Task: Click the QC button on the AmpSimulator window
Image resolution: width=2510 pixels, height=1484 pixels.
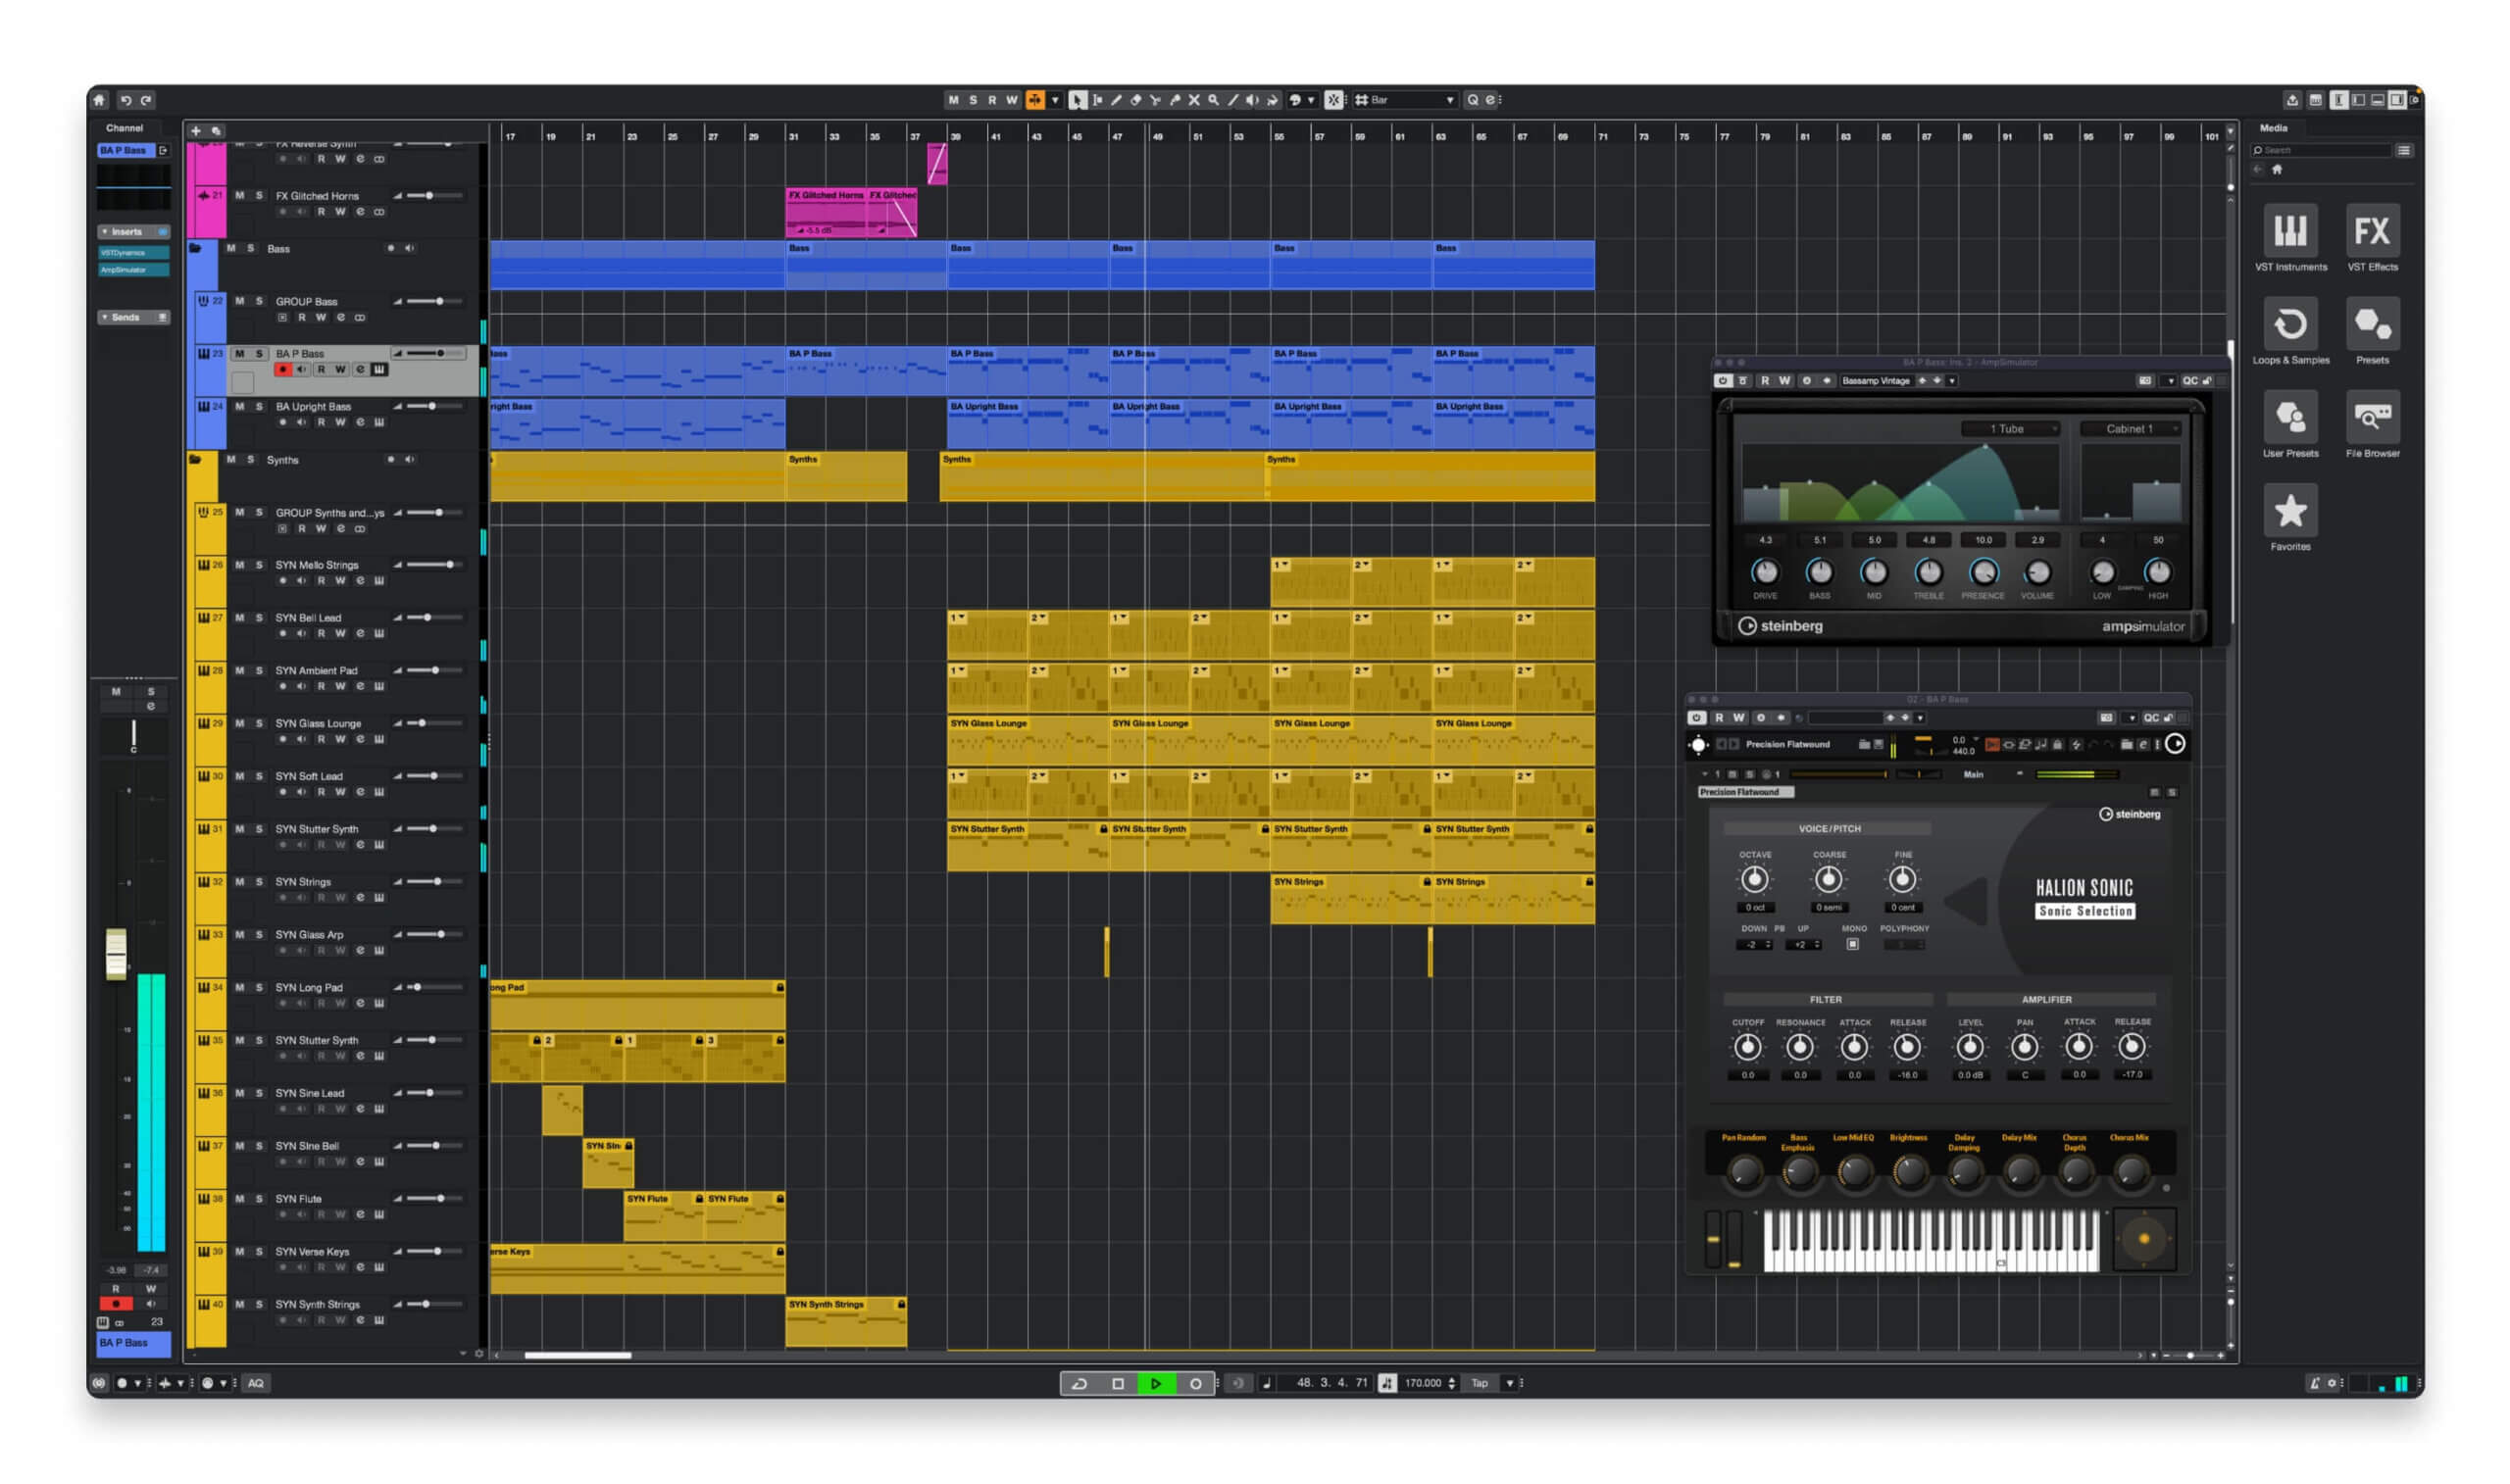Action: tap(2190, 381)
